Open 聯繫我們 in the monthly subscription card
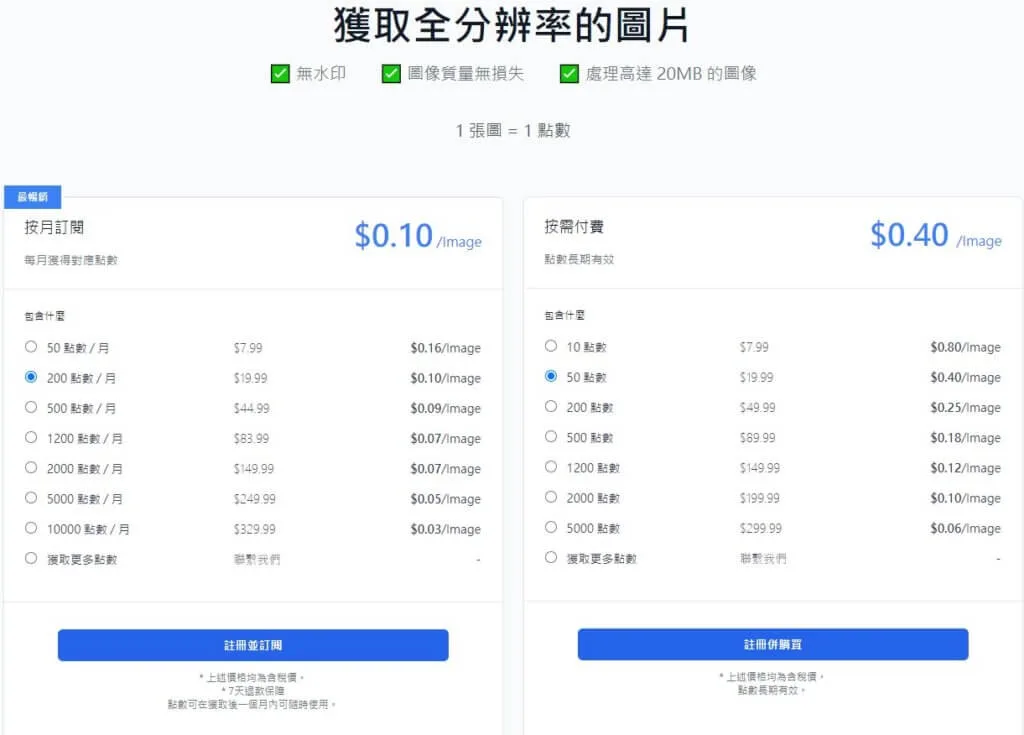 [257, 559]
